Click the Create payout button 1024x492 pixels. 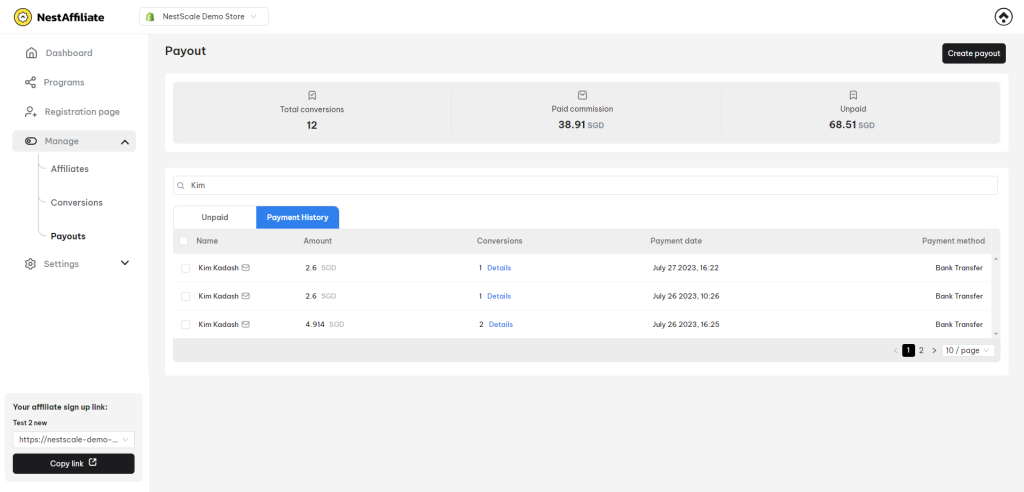(974, 54)
